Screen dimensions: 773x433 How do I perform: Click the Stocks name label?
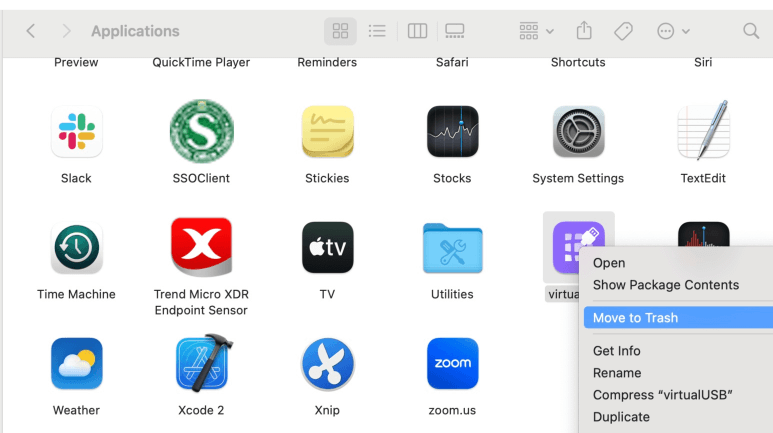(x=452, y=178)
